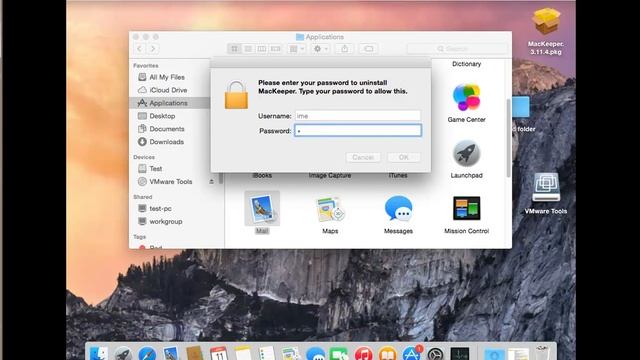Click the Dictionary app label
Viewport: 640px width, 360px height.
click(x=466, y=64)
